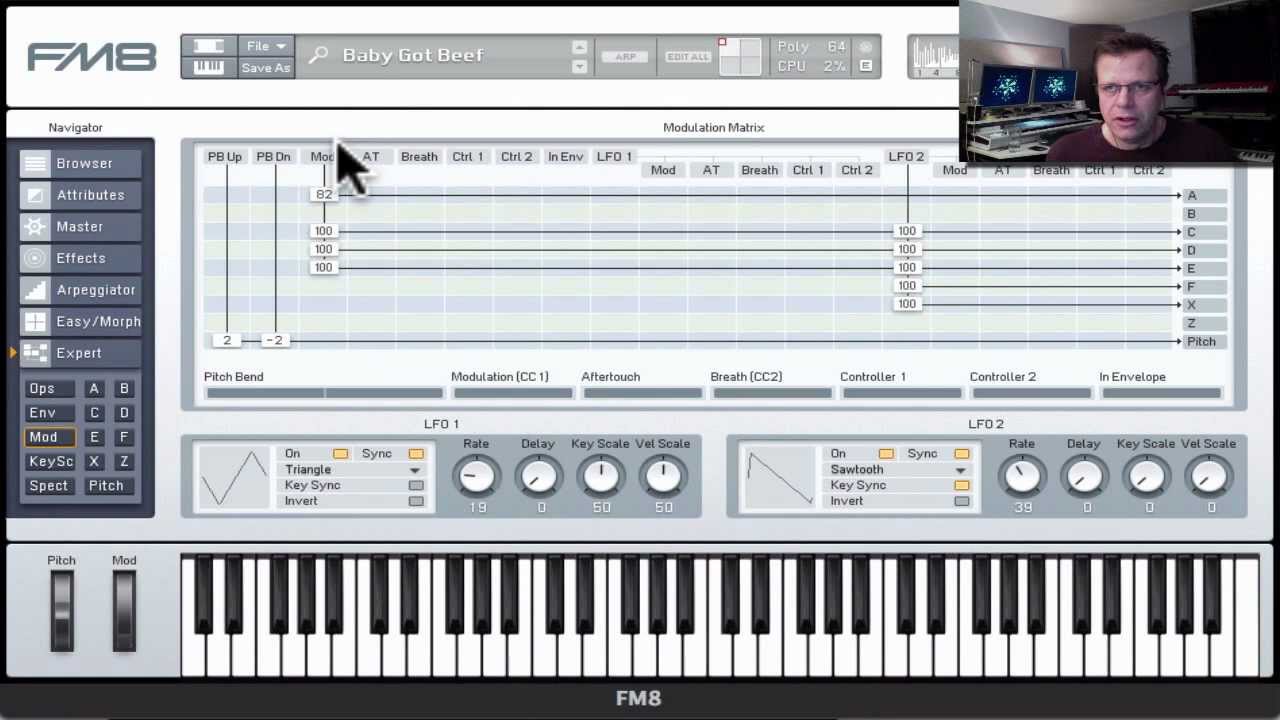Viewport: 1280px width, 720px height.
Task: Toggle LFO 1 On switch
Action: coord(340,454)
